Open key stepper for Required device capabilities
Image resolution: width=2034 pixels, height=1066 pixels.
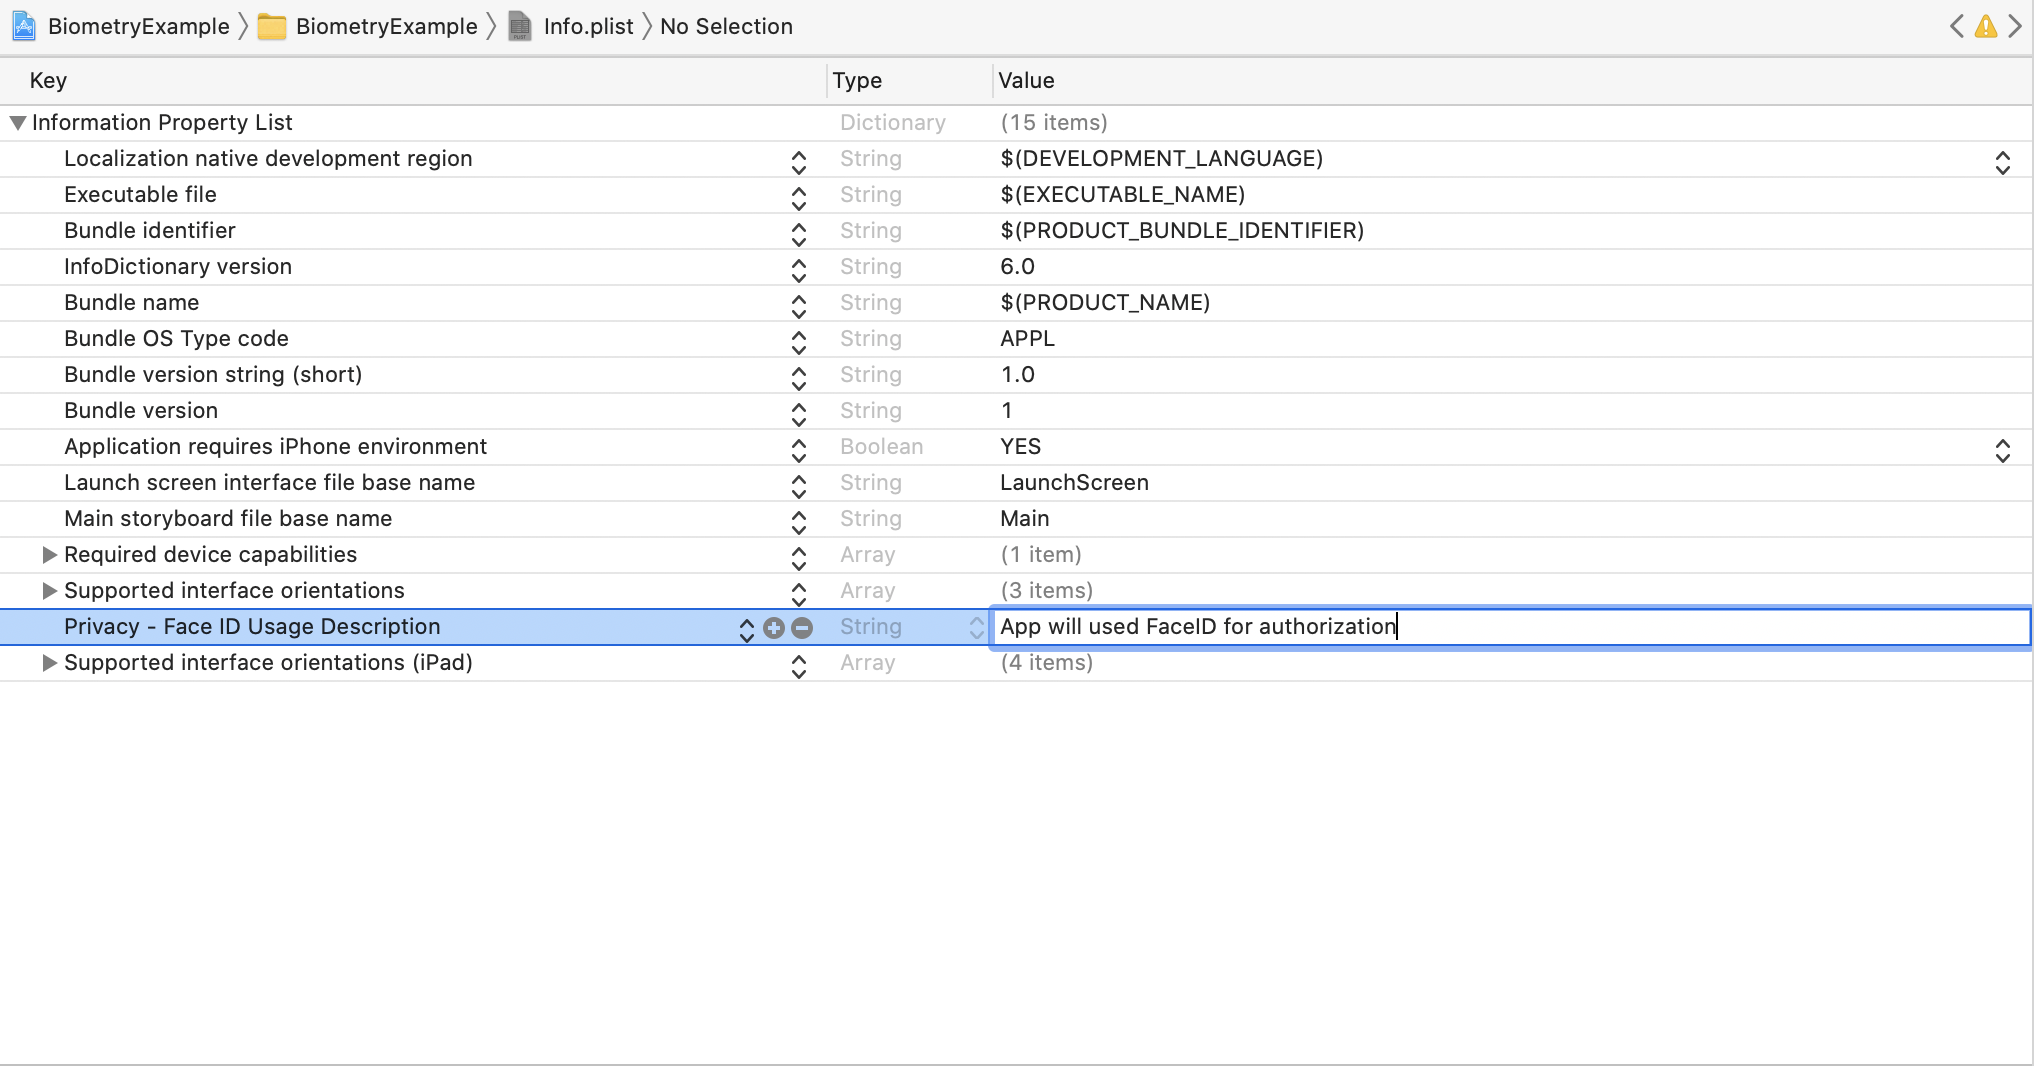(x=798, y=558)
